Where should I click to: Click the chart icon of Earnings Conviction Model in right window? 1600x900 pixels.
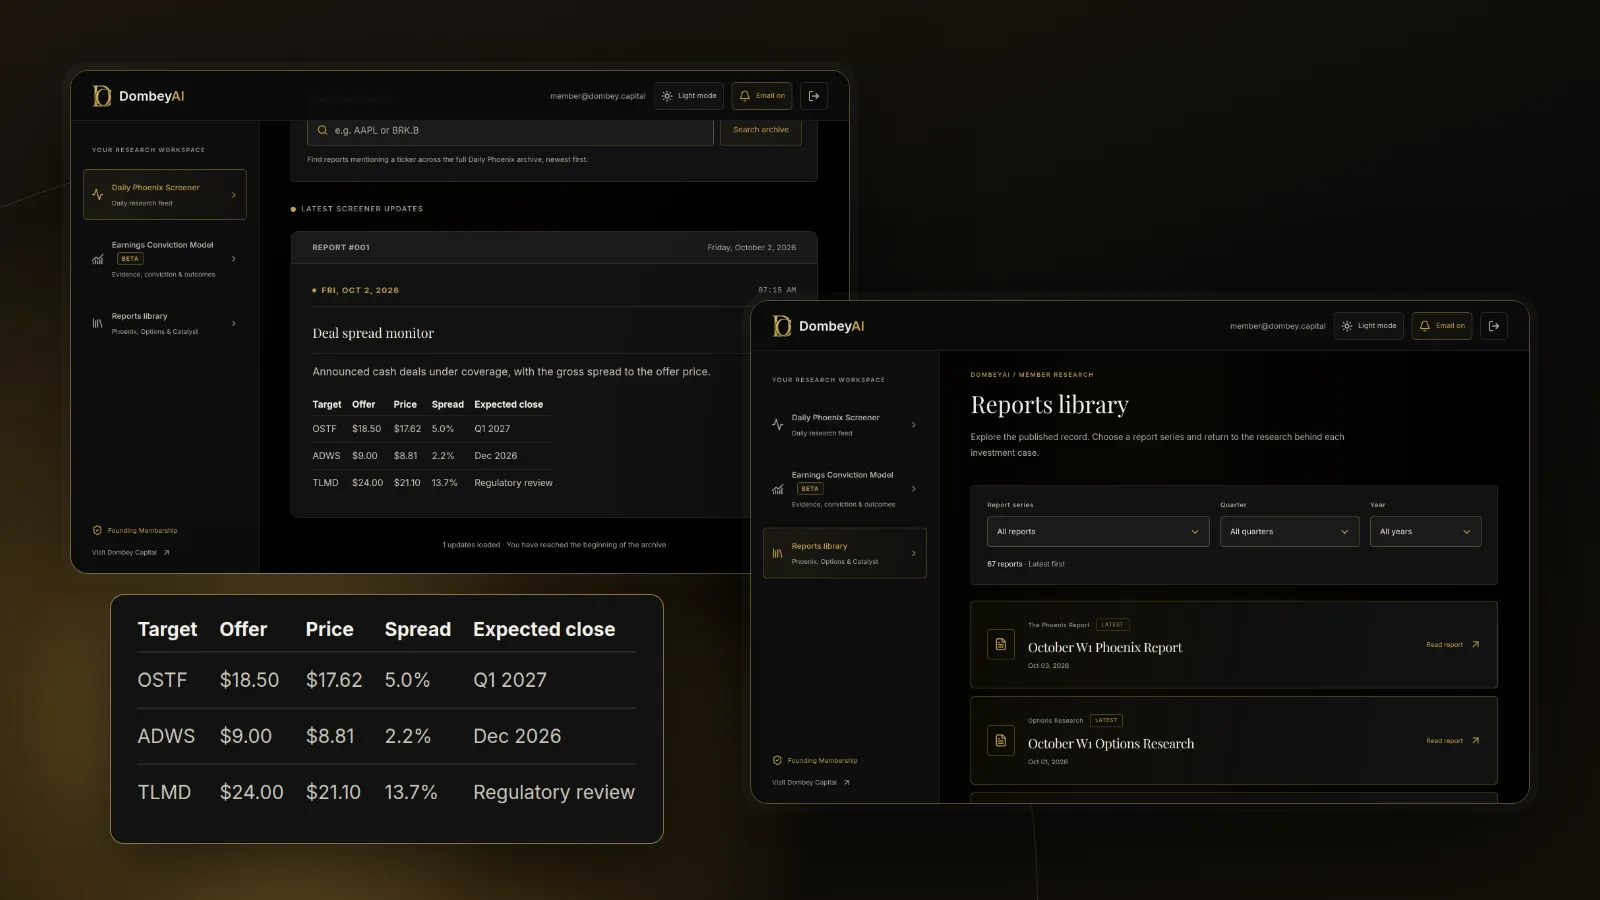pyautogui.click(x=778, y=489)
